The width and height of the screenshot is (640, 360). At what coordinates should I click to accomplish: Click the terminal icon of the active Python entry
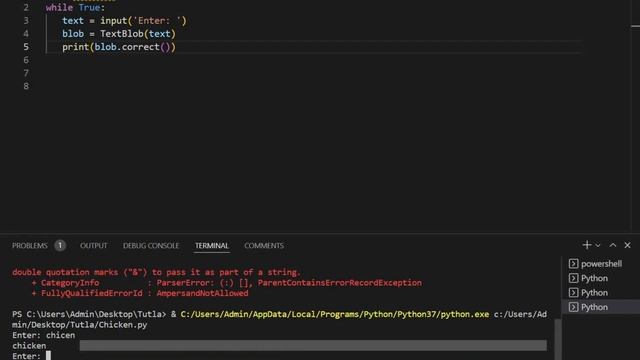[x=573, y=307]
